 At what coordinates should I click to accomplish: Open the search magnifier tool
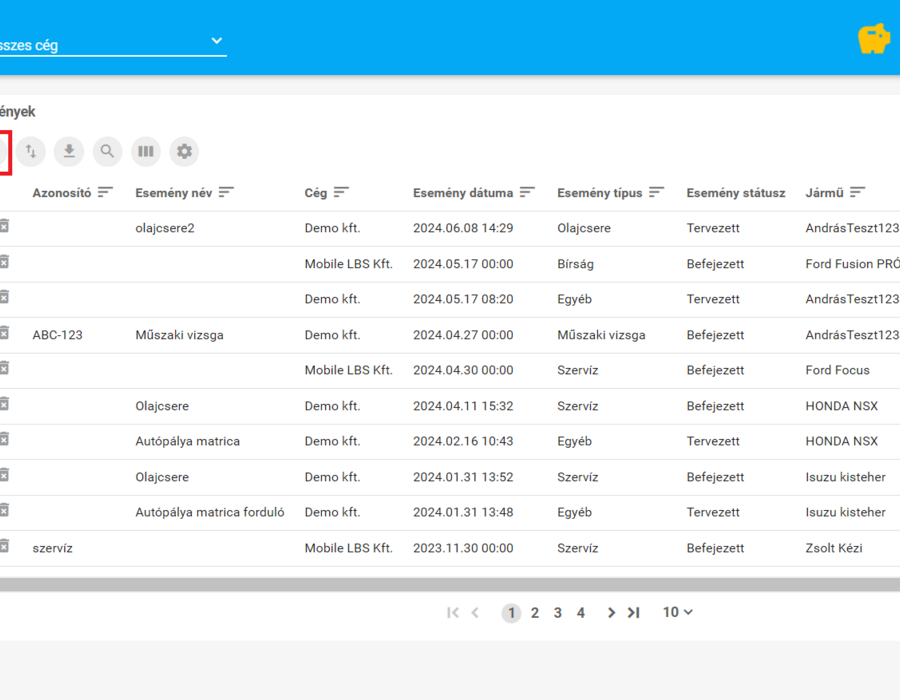(107, 151)
